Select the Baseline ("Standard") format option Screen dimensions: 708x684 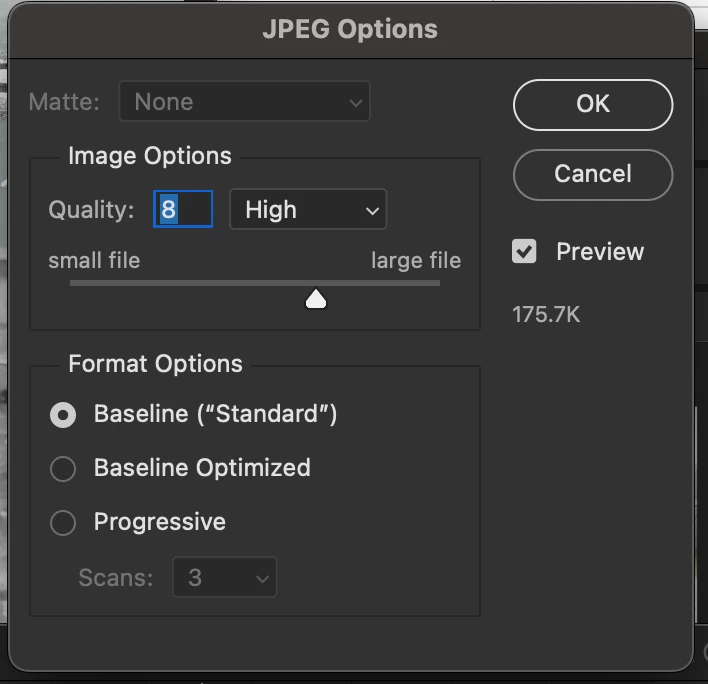pyautogui.click(x=63, y=415)
